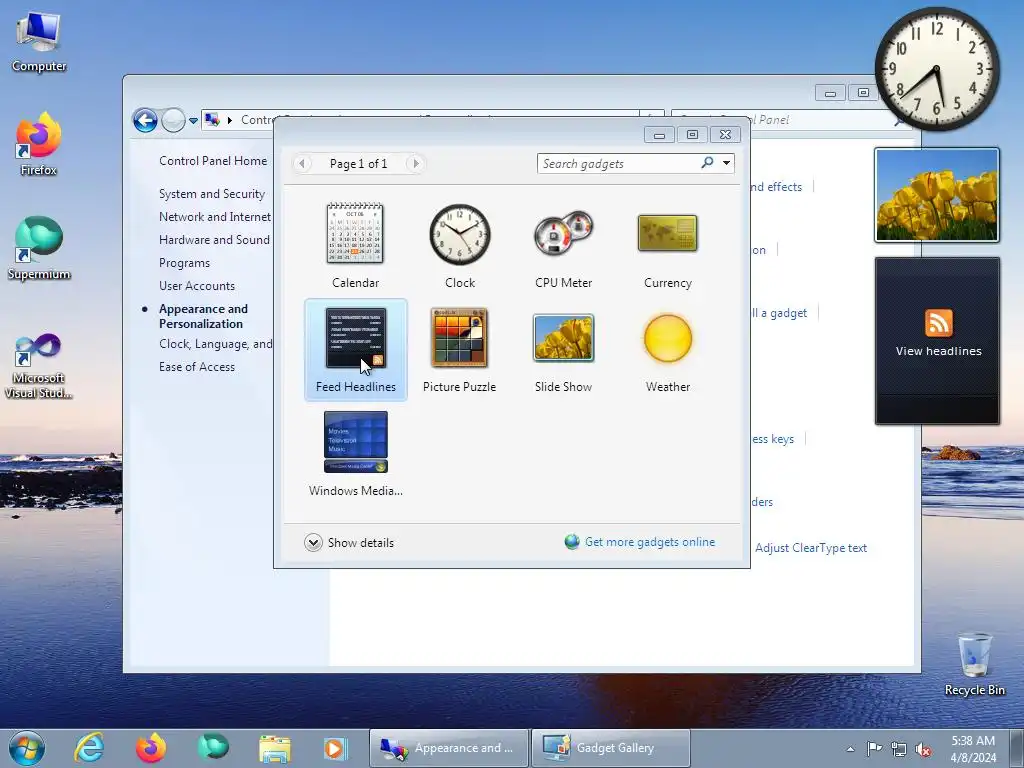
Task: Launch Internet Explorer from taskbar
Action: click(89, 748)
